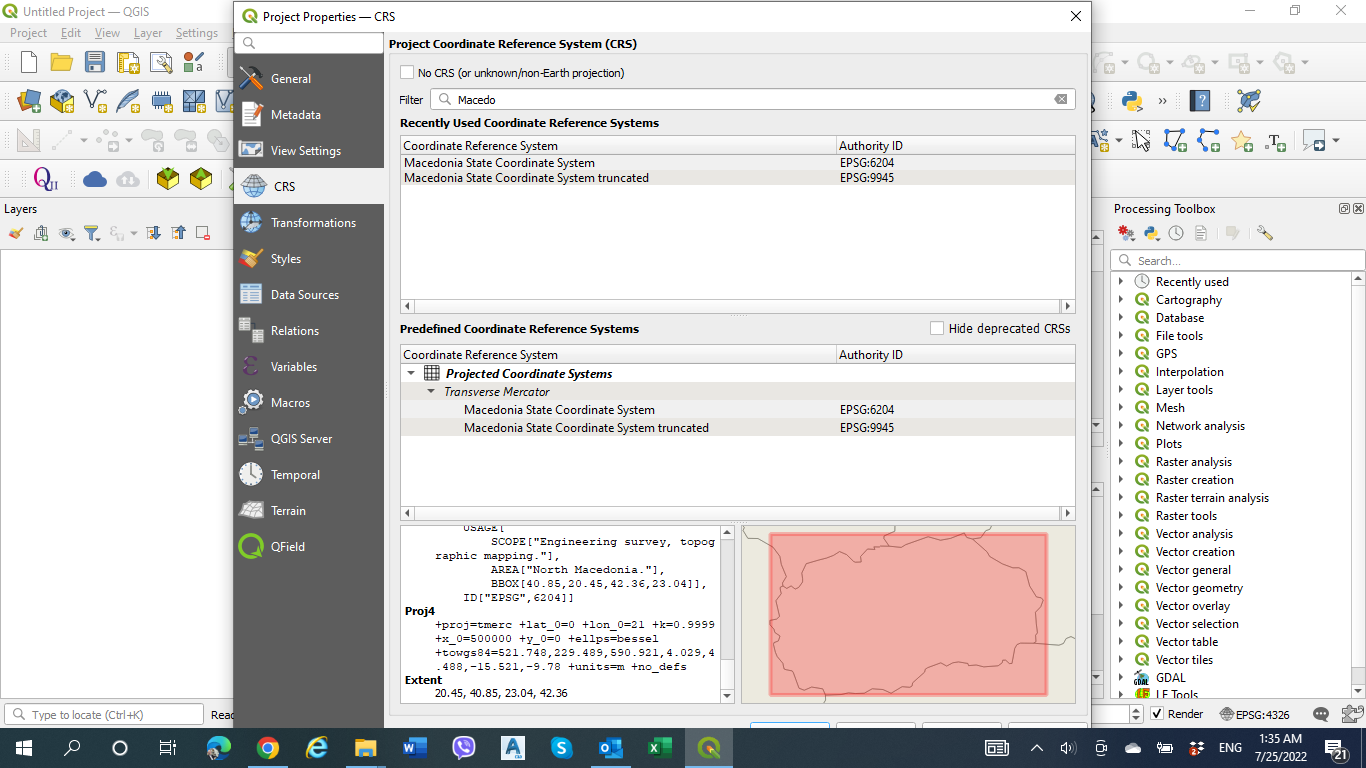This screenshot has width=1366, height=768.
Task: Open the Python Console icon
Action: [1132, 101]
